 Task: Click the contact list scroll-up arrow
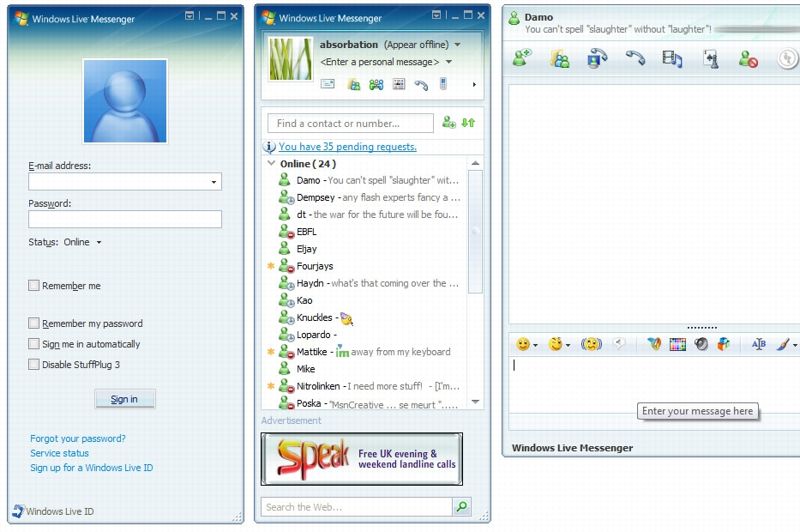point(475,163)
